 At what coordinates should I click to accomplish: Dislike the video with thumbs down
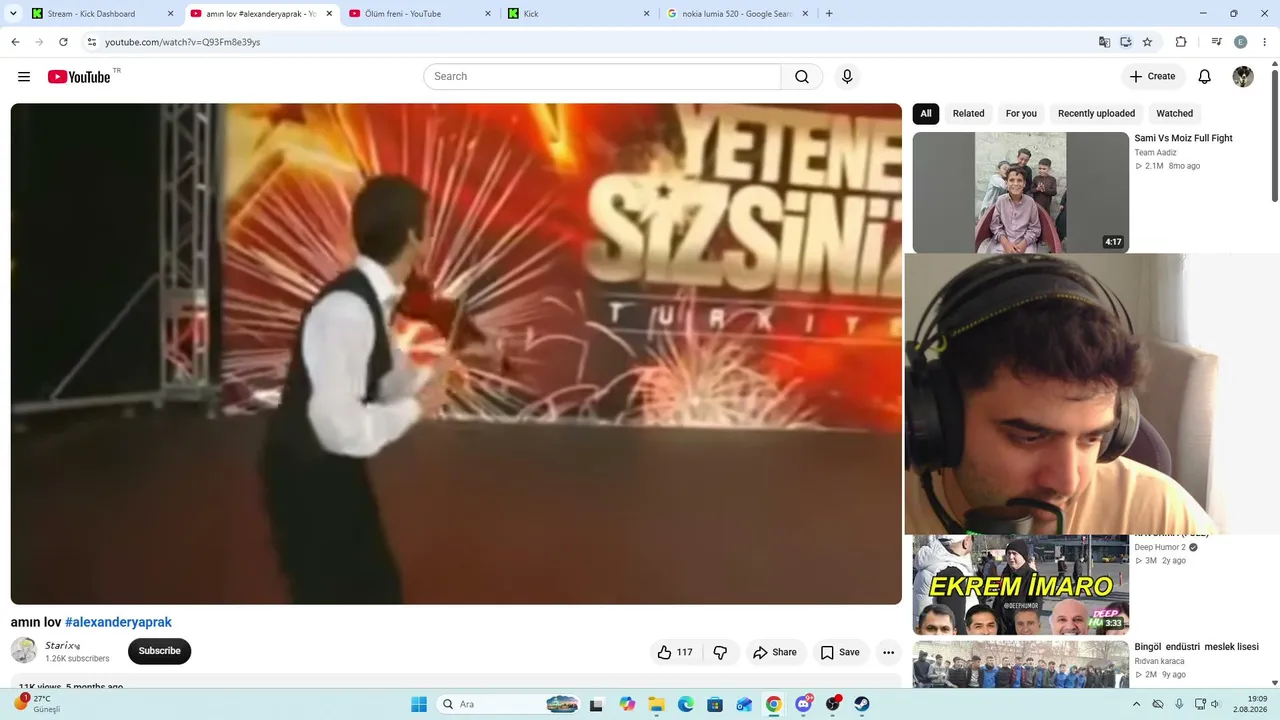(720, 652)
